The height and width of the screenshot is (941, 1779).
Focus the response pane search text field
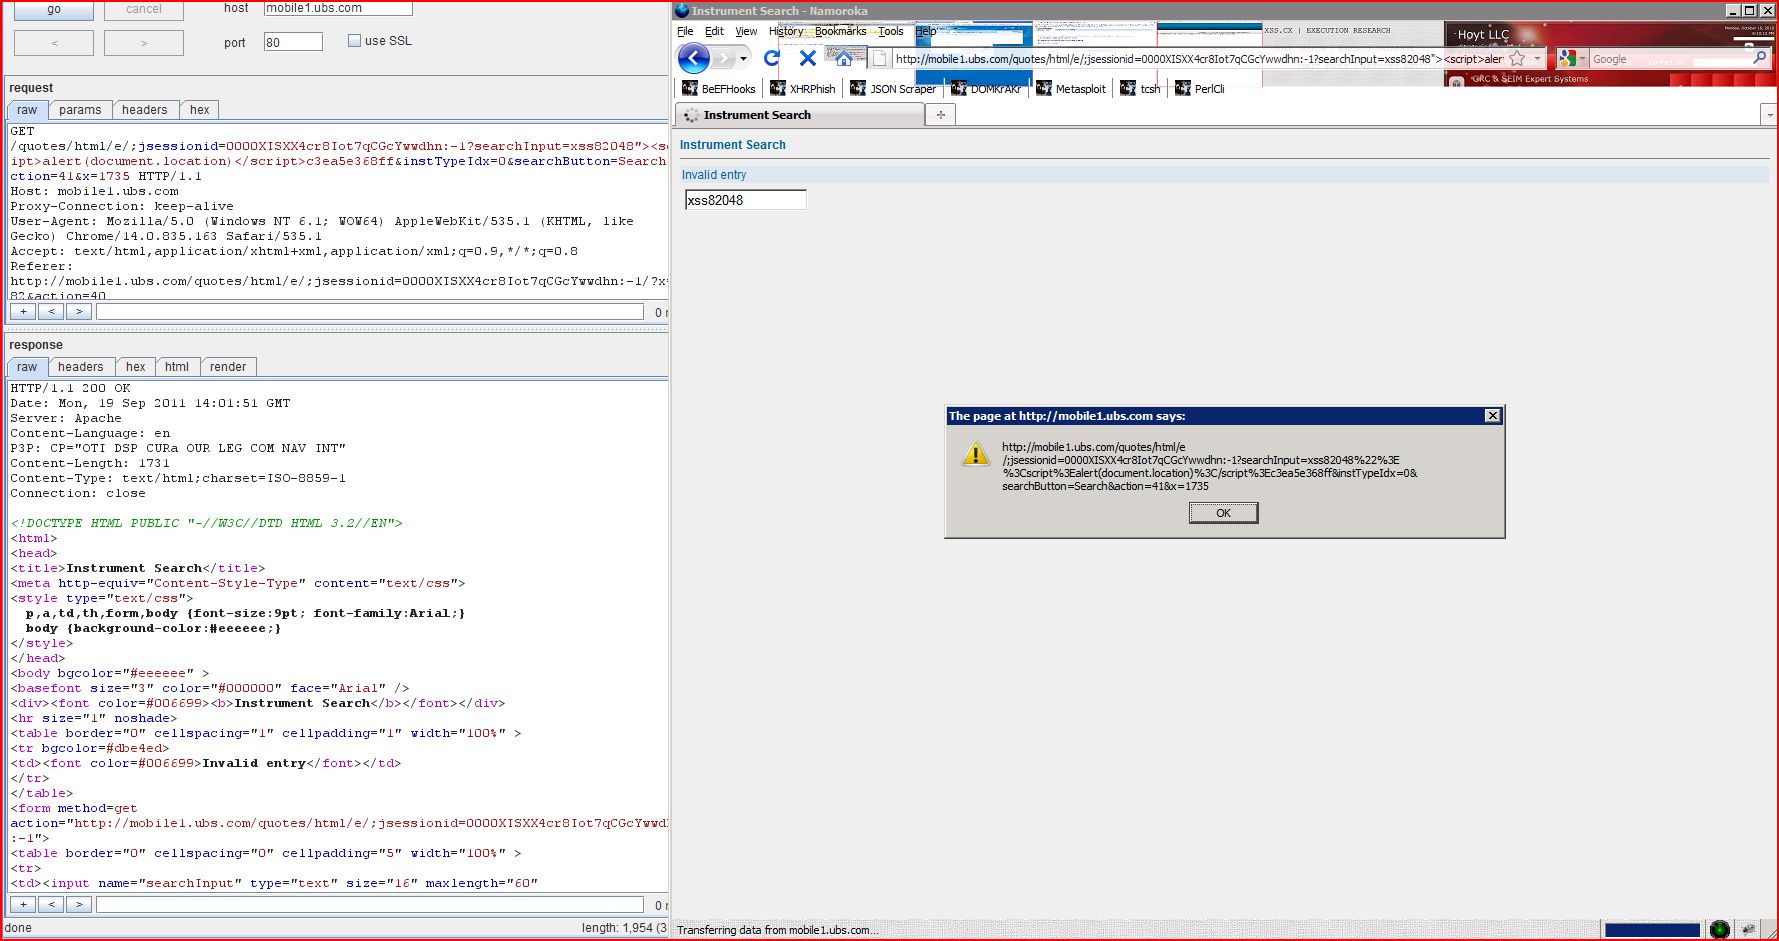[370, 905]
